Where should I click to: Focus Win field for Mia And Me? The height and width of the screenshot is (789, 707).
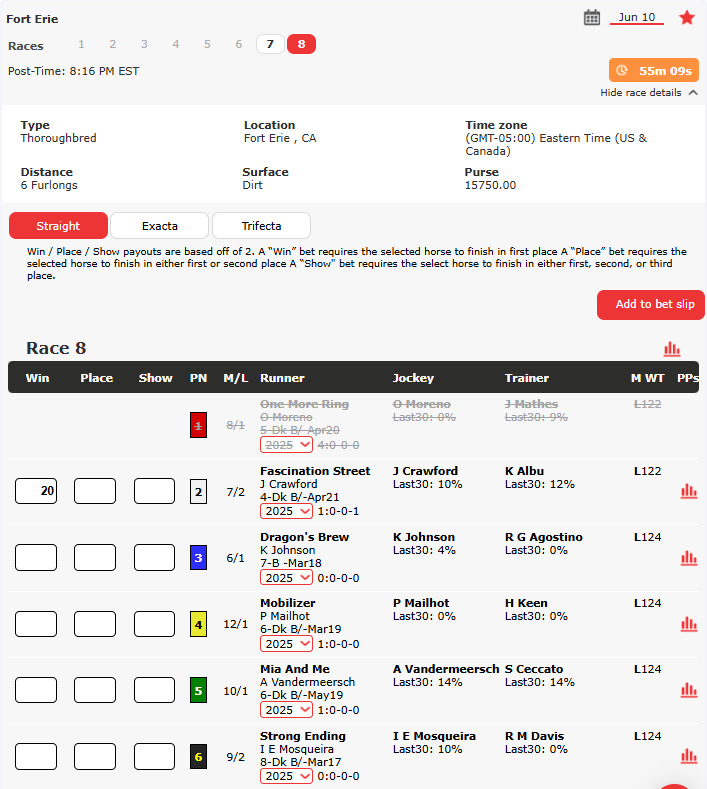[x=36, y=690]
